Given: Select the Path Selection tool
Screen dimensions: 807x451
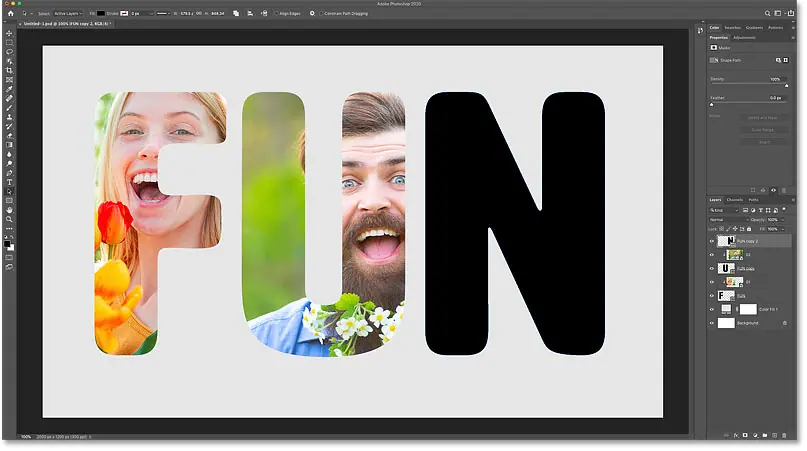Looking at the screenshot, I should point(9,192).
